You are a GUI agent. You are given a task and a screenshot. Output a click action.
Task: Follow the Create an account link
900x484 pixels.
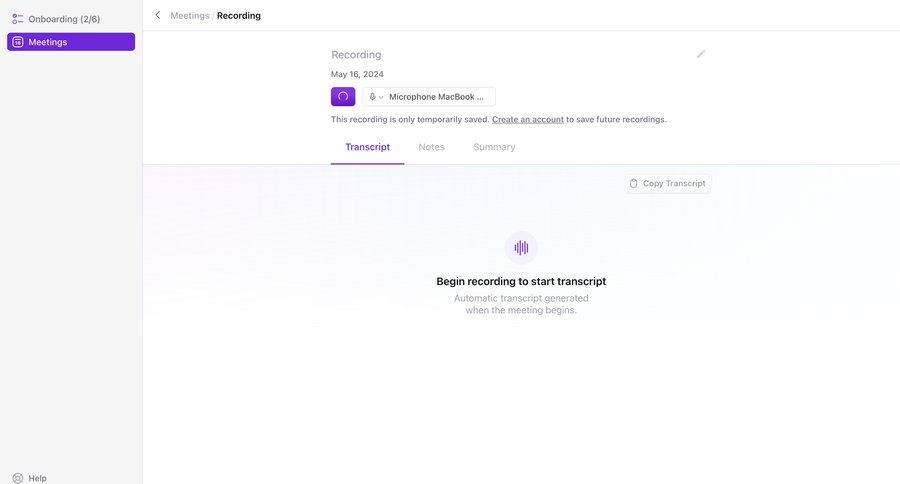[x=527, y=119]
